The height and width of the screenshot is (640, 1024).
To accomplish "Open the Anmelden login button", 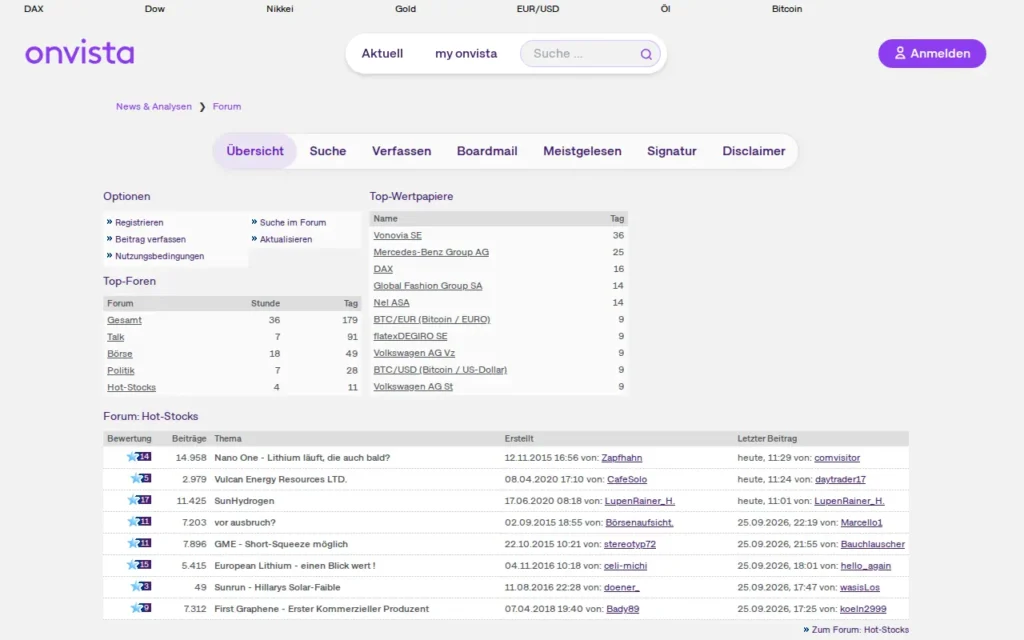I will click(932, 54).
